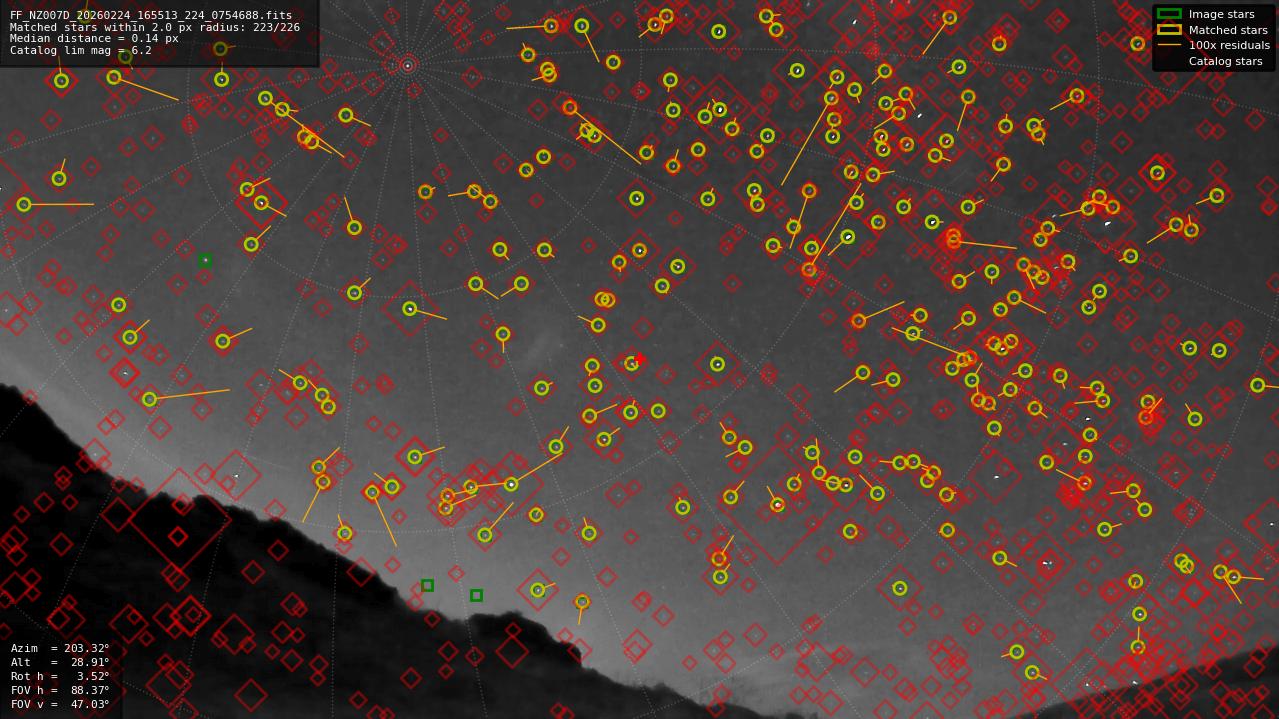Click the 'Rot h = 3.52°' readout

coord(60,676)
